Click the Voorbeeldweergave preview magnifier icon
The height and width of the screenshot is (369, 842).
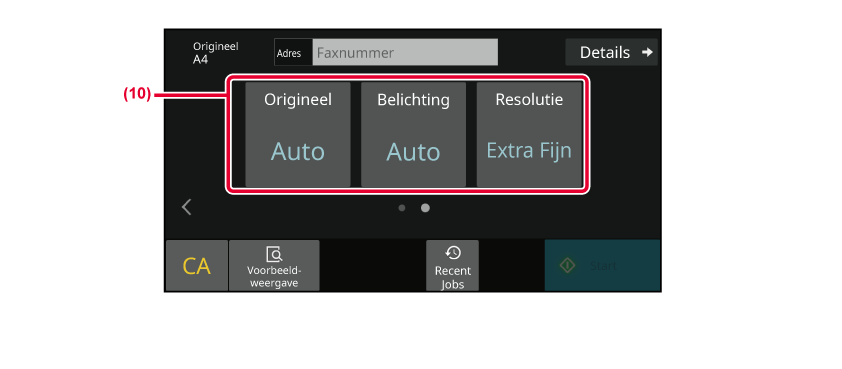coord(274,255)
